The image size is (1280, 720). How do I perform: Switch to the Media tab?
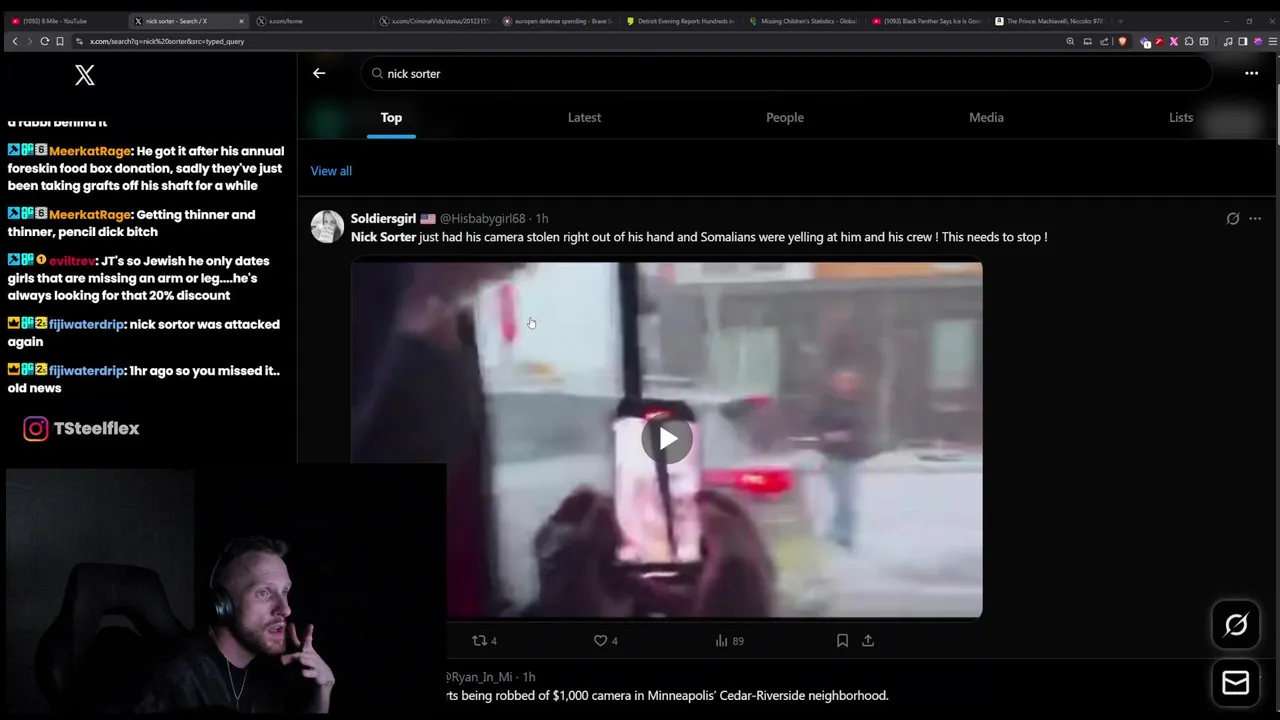(x=986, y=117)
